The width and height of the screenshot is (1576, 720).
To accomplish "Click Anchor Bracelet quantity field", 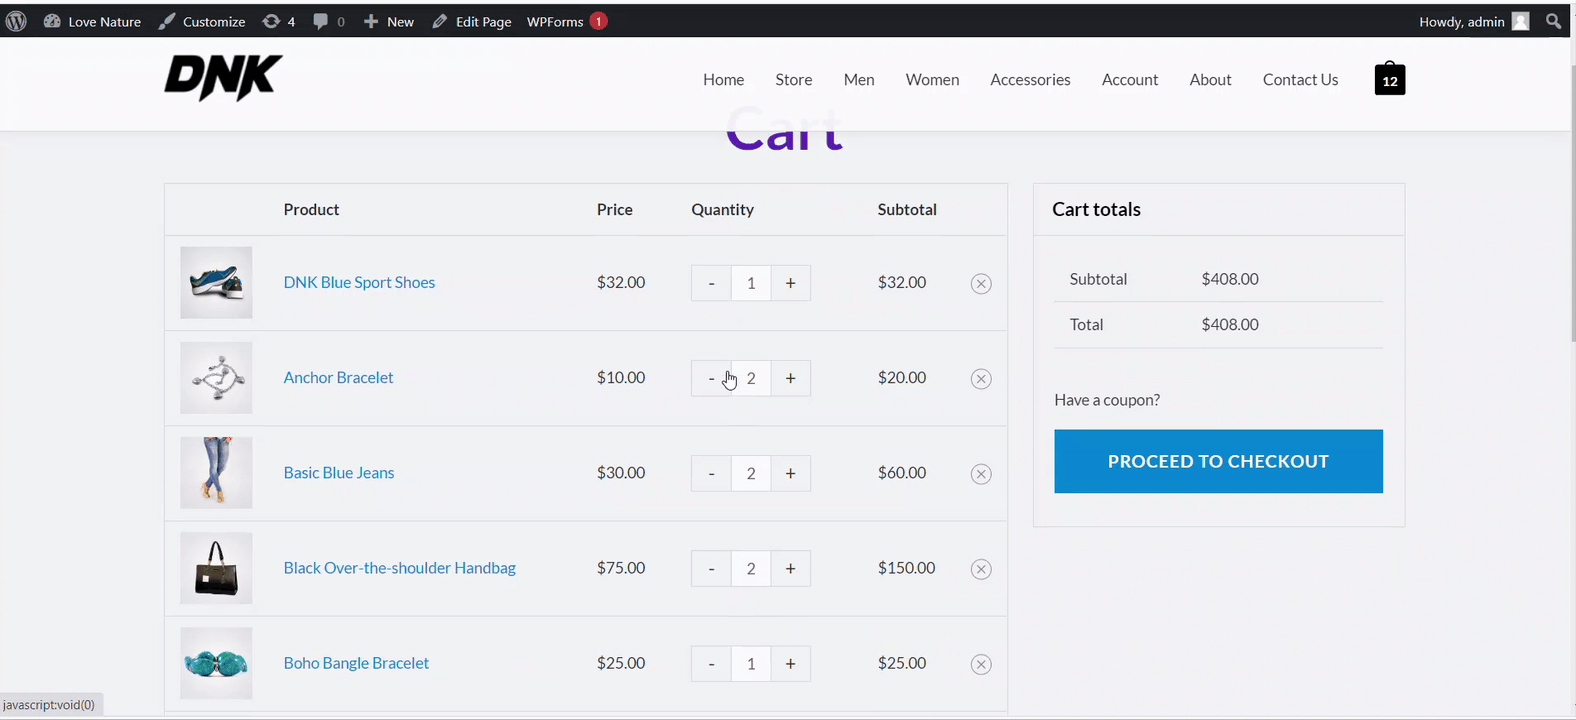I will click(751, 378).
